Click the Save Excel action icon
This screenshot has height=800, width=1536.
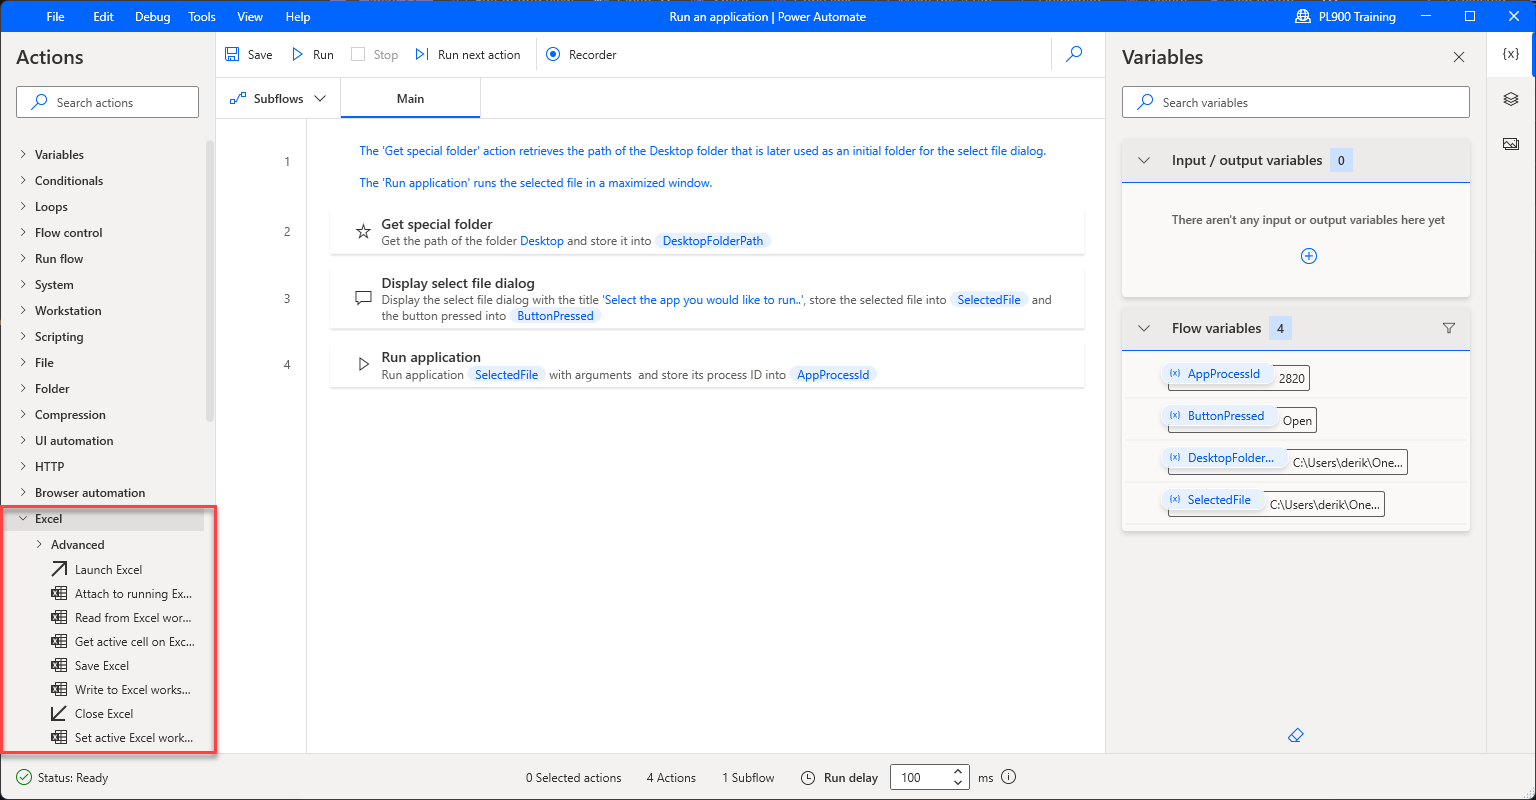tap(59, 666)
